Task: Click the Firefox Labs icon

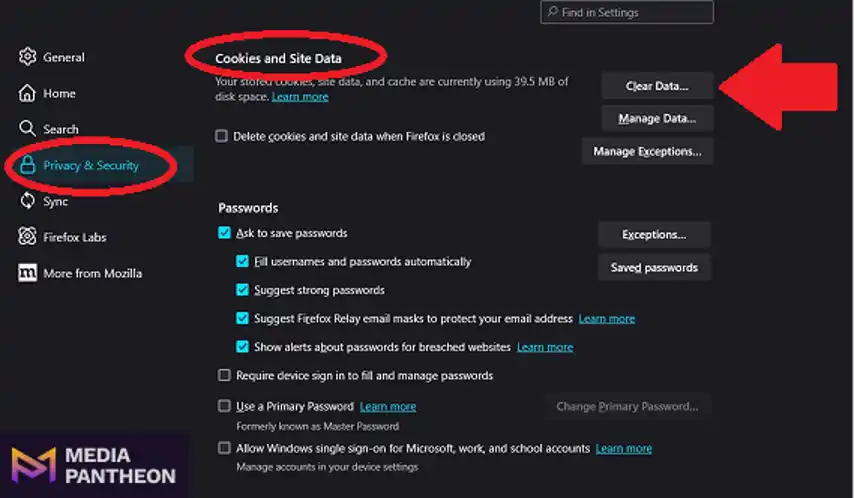Action: pos(27,236)
